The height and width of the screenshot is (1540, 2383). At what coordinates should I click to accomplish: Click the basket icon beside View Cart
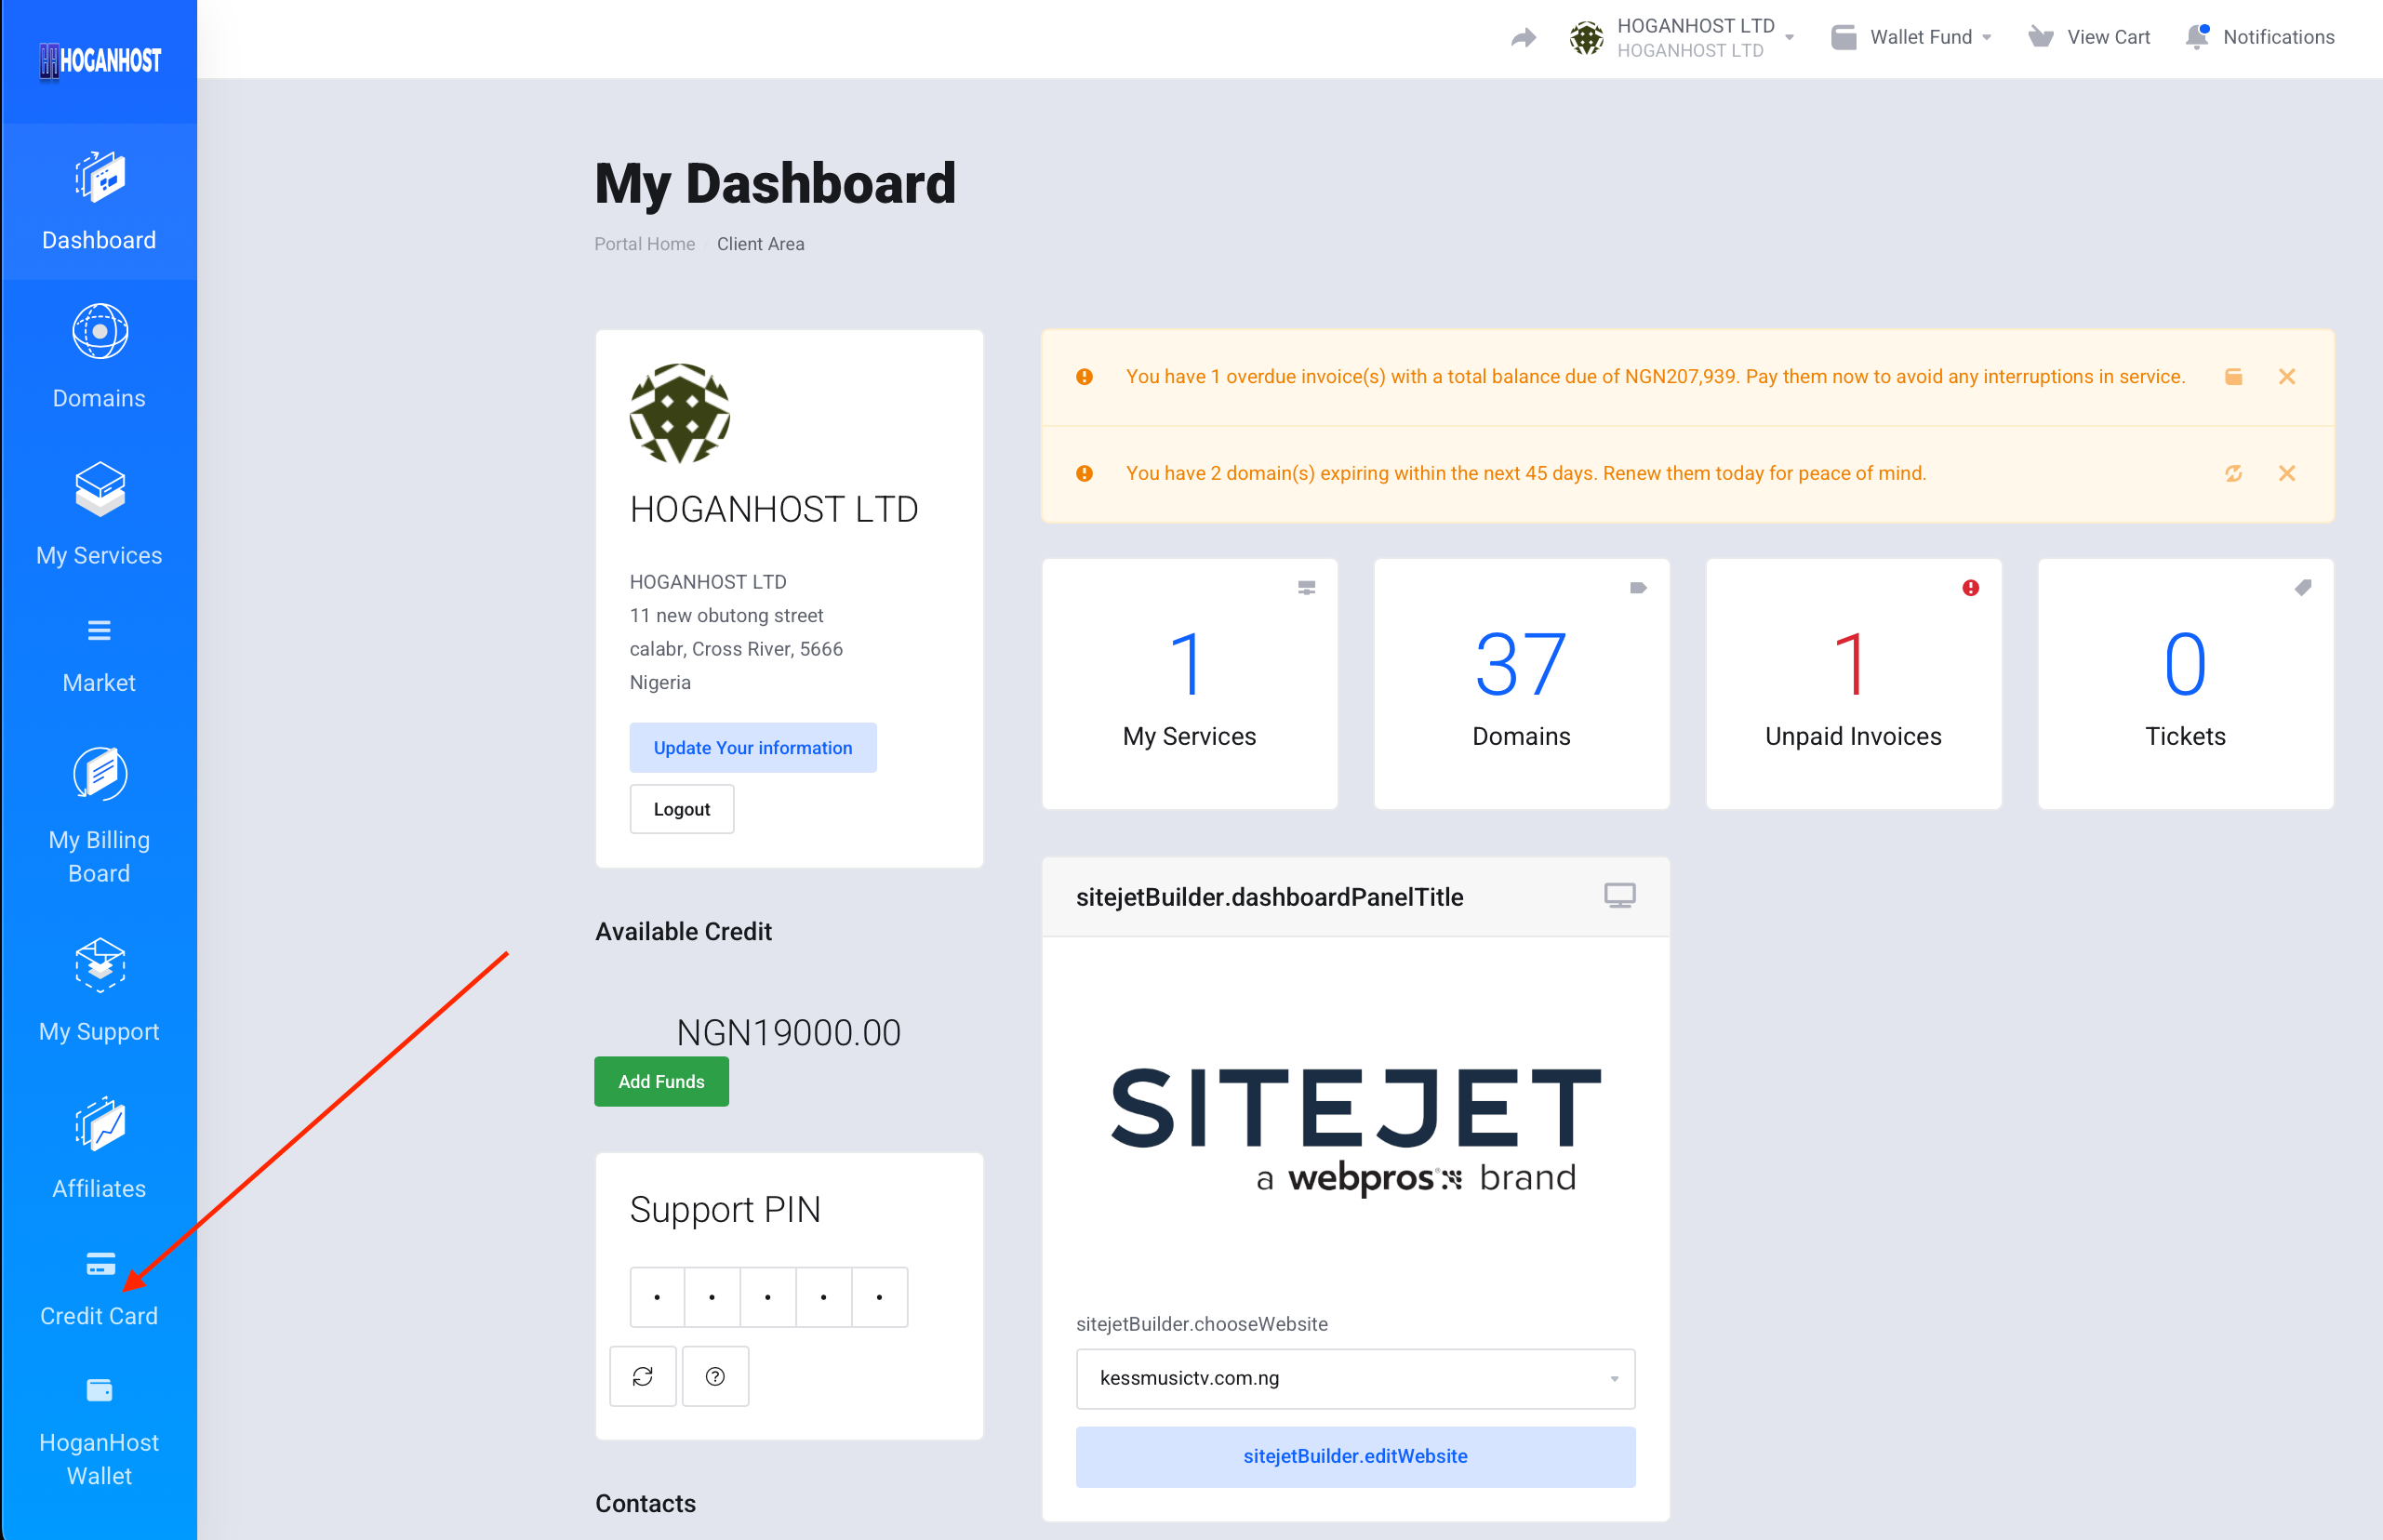[x=2040, y=37]
